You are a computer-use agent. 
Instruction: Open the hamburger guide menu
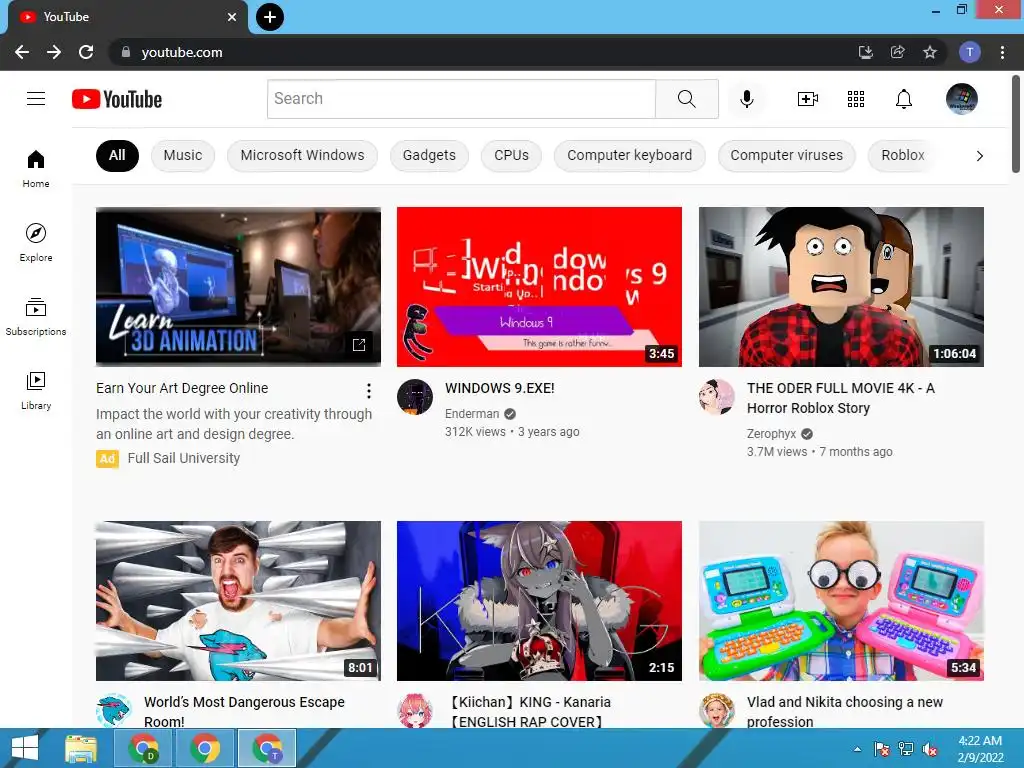[x=36, y=99]
